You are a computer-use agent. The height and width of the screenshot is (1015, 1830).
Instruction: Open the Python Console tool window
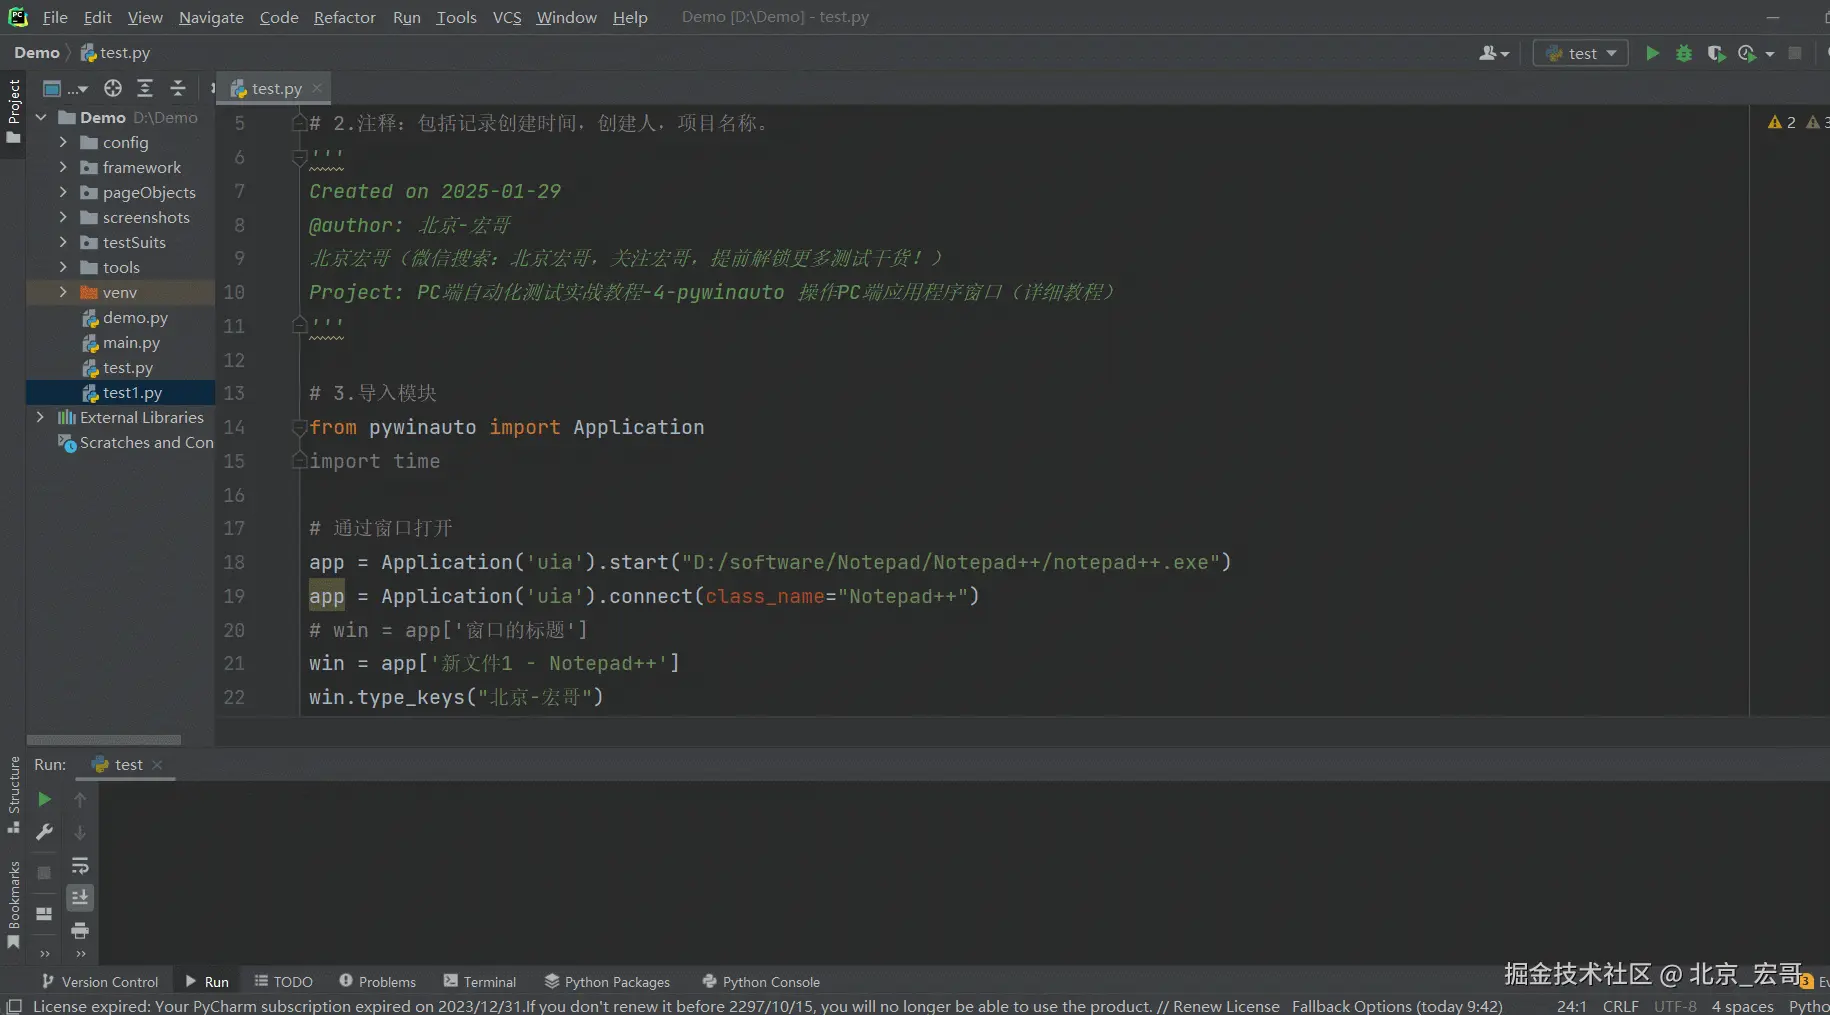761,982
